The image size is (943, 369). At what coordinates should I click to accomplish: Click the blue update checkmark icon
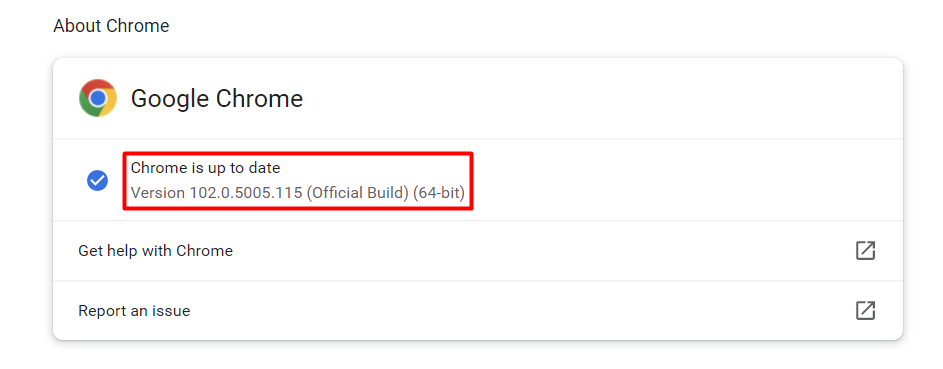(97, 180)
